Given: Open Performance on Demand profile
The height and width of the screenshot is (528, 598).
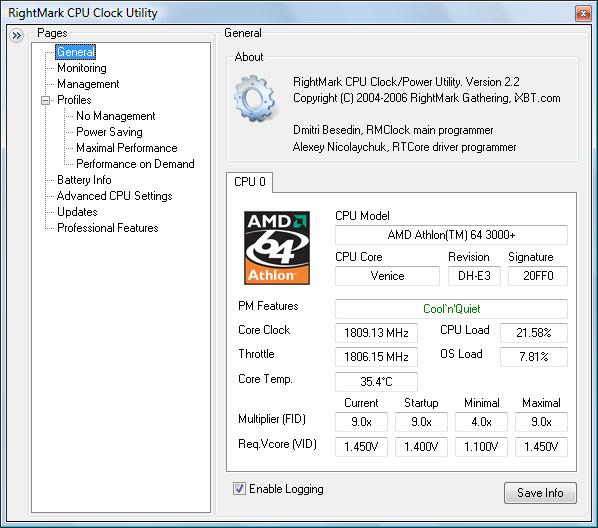Looking at the screenshot, I should point(135,164).
